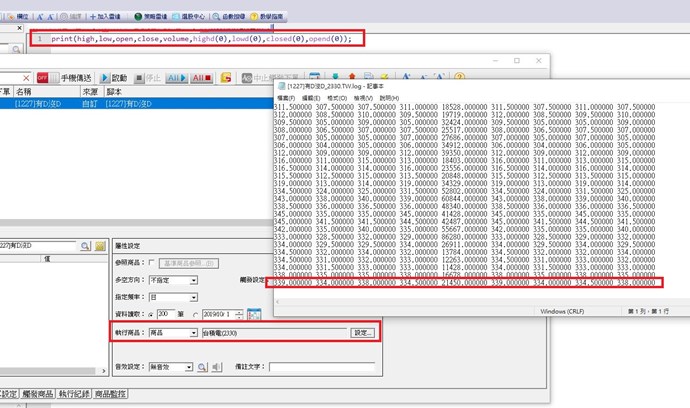This screenshot has width=690, height=408.
Task: Open the 執行商品 type dropdown
Action: click(193, 333)
